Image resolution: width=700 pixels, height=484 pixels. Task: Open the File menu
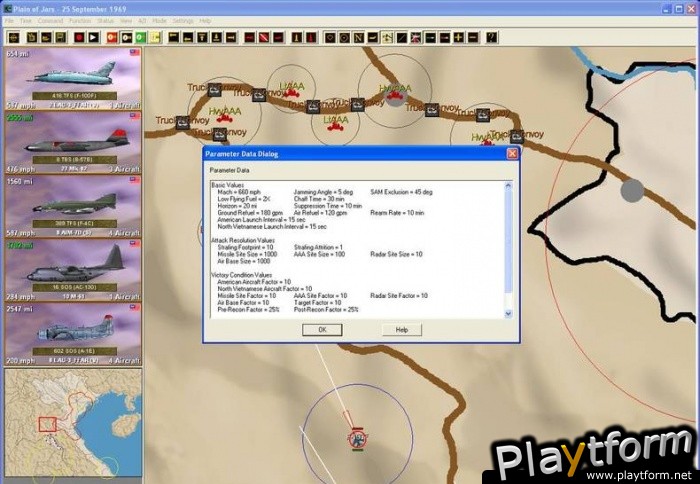point(9,21)
